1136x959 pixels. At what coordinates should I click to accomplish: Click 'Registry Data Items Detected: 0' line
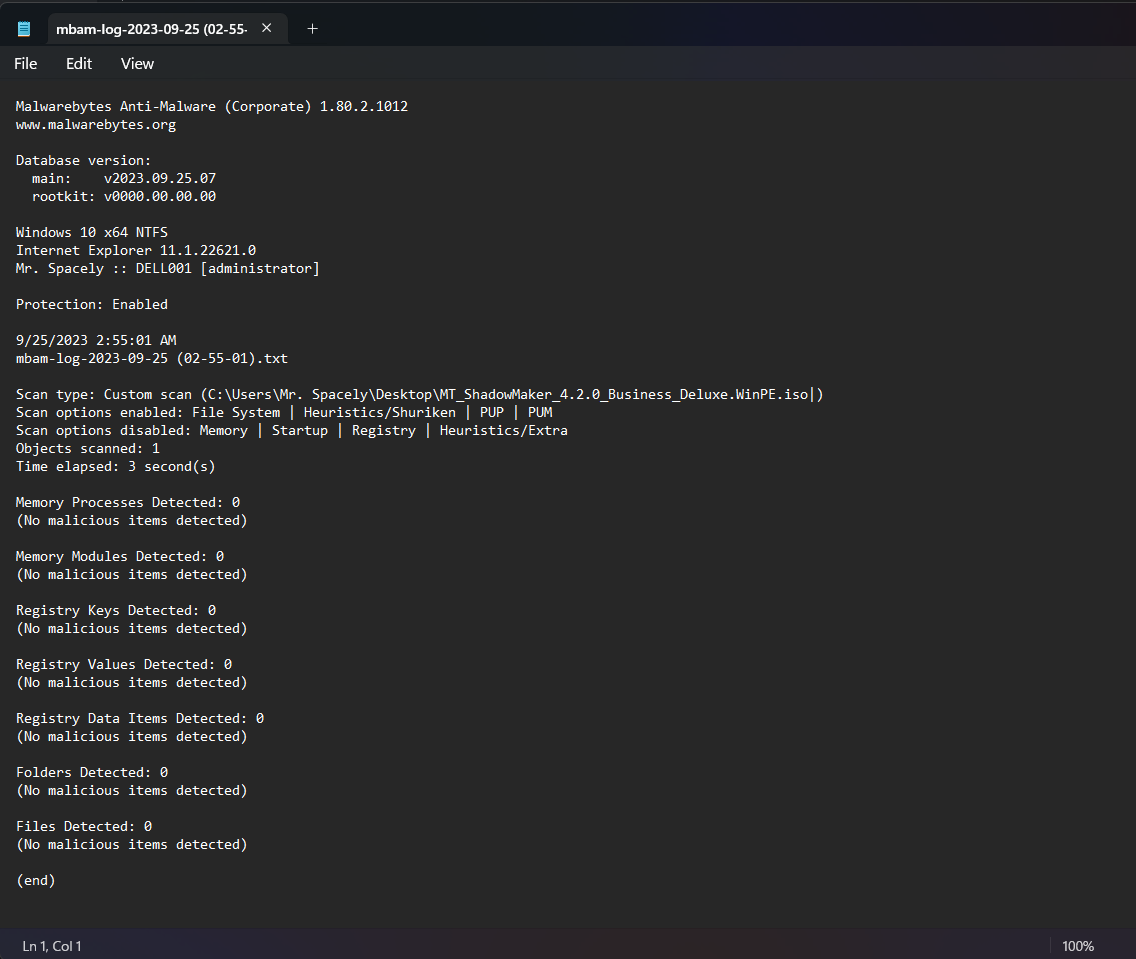coord(140,719)
